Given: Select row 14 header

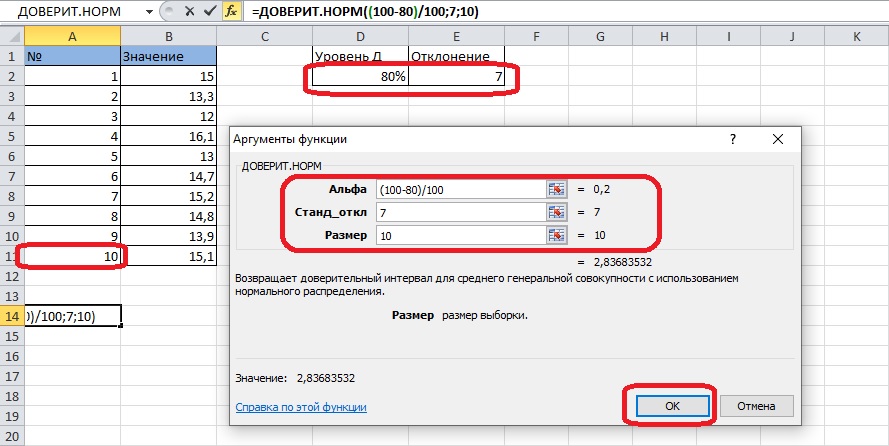Looking at the screenshot, I should coord(12,316).
